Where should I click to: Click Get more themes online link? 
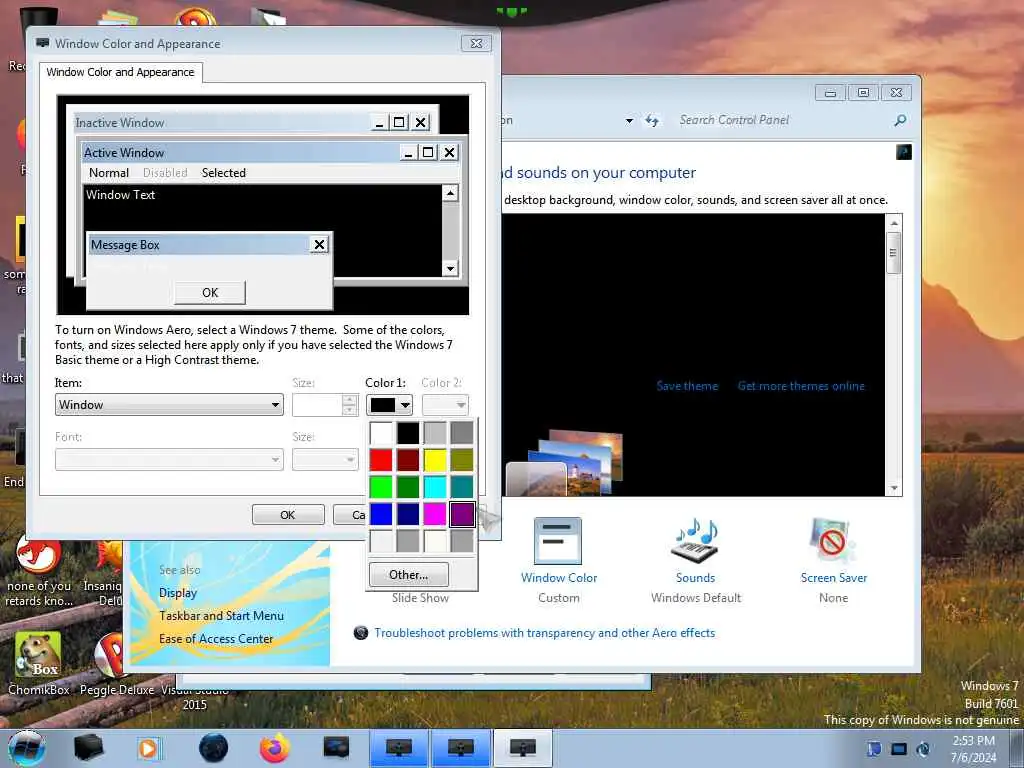point(801,386)
